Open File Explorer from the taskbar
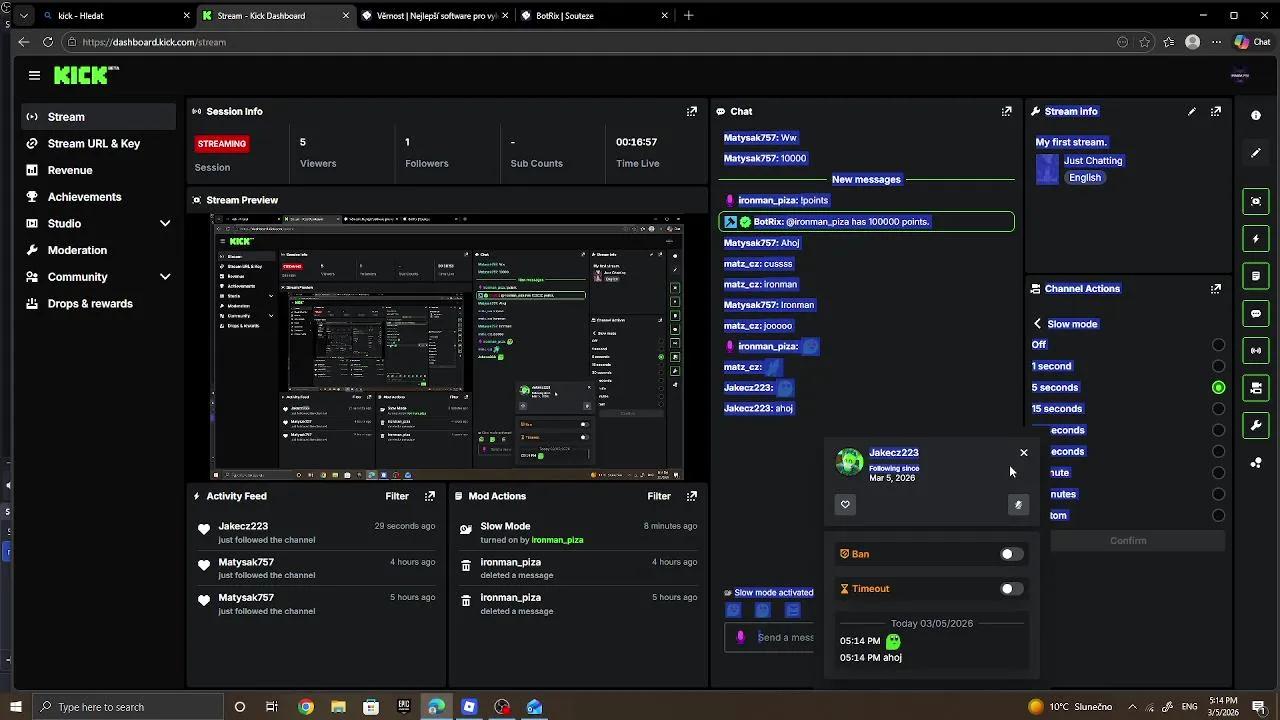This screenshot has height=720, width=1280. [338, 707]
